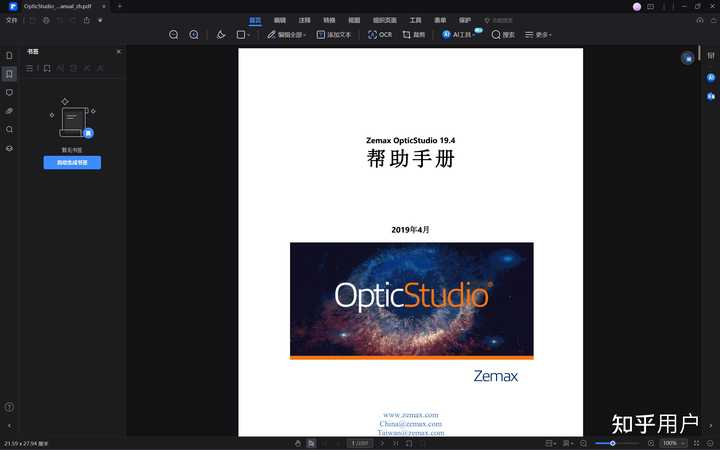The image size is (720, 450).
Task: Open the properties panel icon in right sidebar
Action: tap(711, 56)
